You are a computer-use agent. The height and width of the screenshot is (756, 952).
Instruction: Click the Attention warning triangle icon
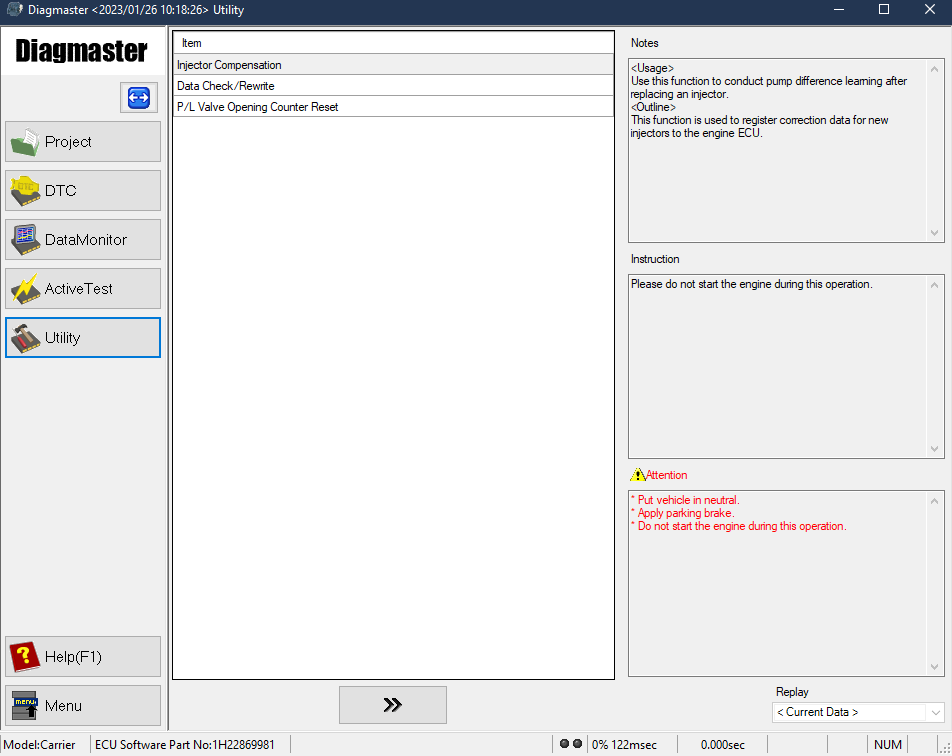click(638, 474)
